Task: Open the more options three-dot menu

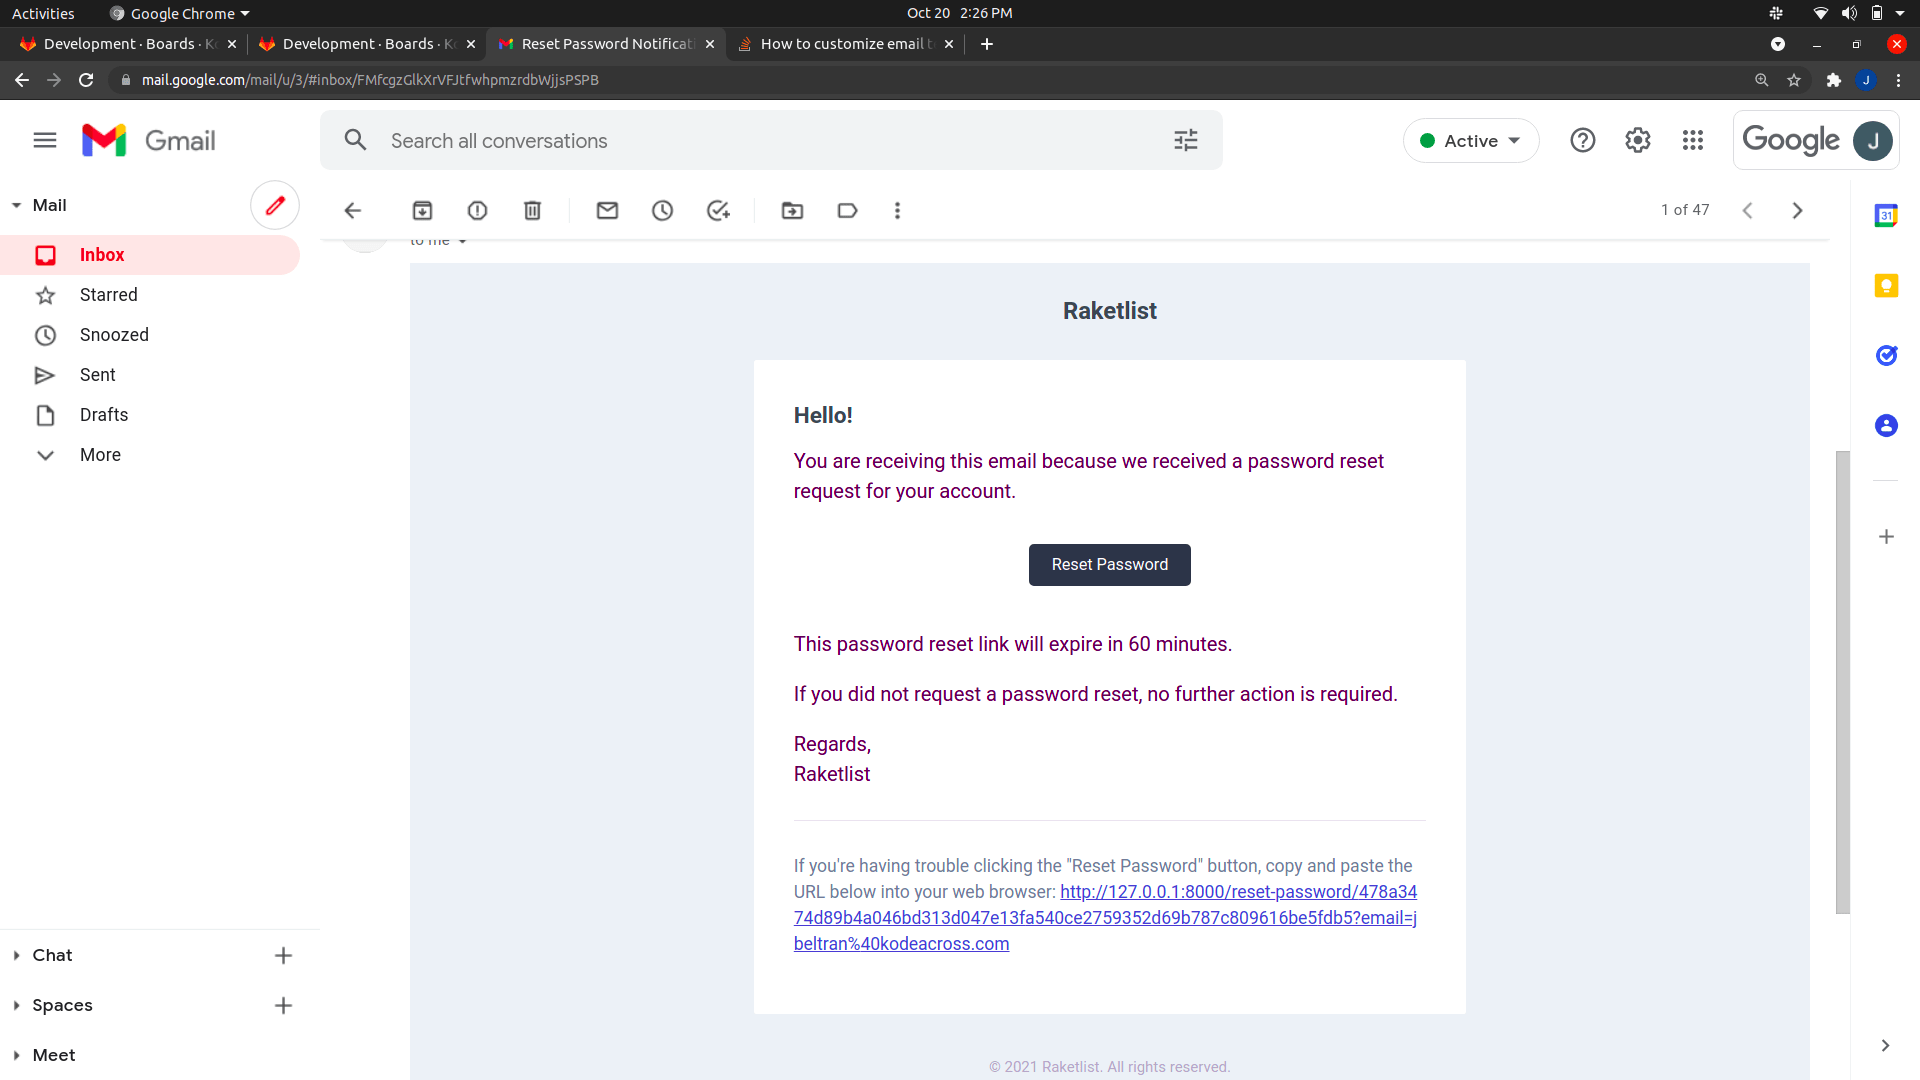Action: [897, 210]
